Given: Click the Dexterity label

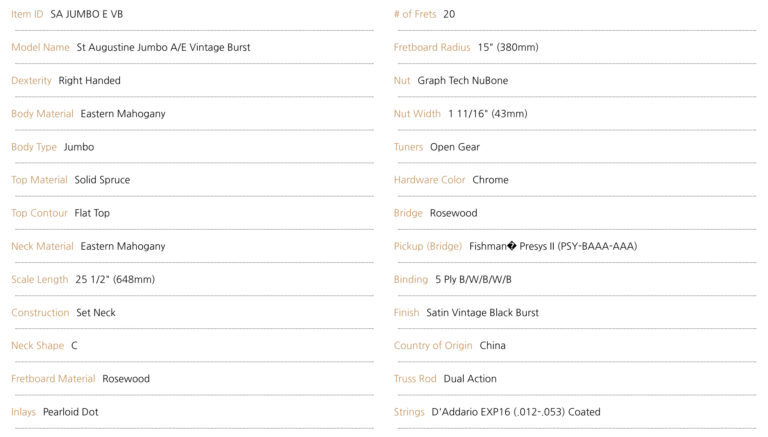Looking at the screenshot, I should 31,80.
